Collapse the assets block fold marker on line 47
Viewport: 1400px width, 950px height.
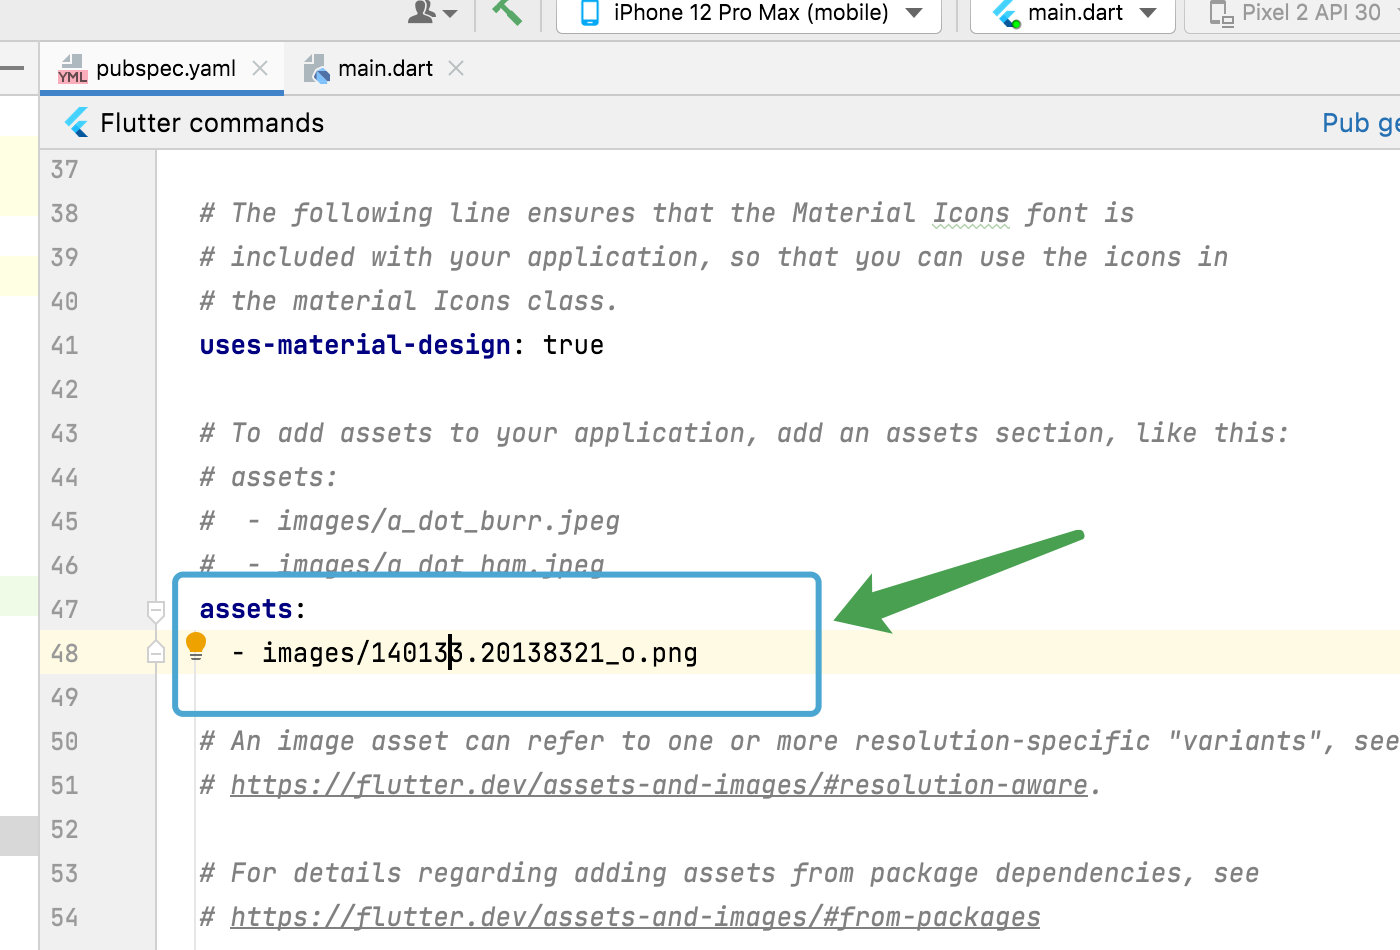coord(156,610)
